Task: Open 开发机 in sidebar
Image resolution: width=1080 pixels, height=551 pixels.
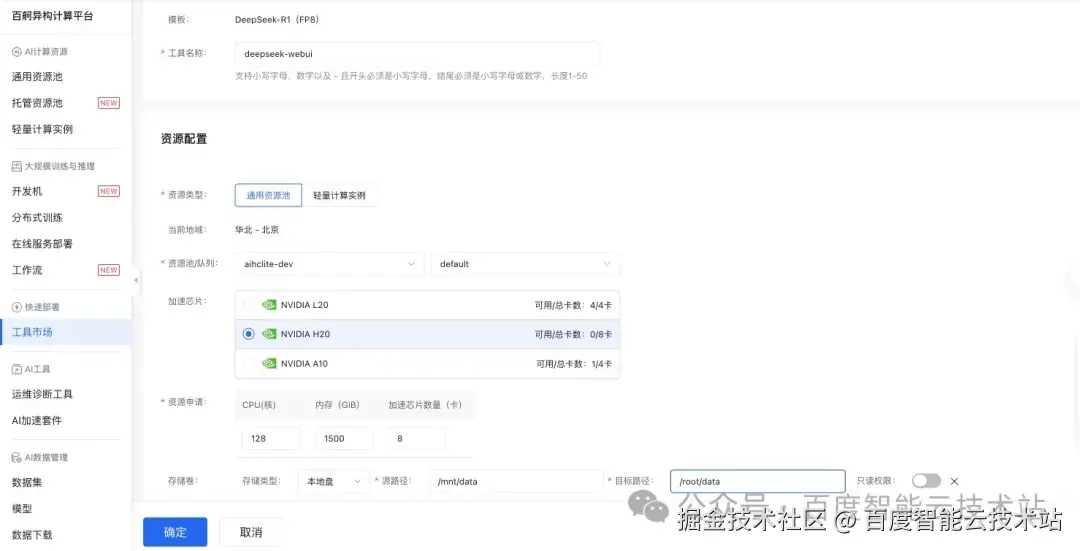Action: pyautogui.click(x=27, y=191)
